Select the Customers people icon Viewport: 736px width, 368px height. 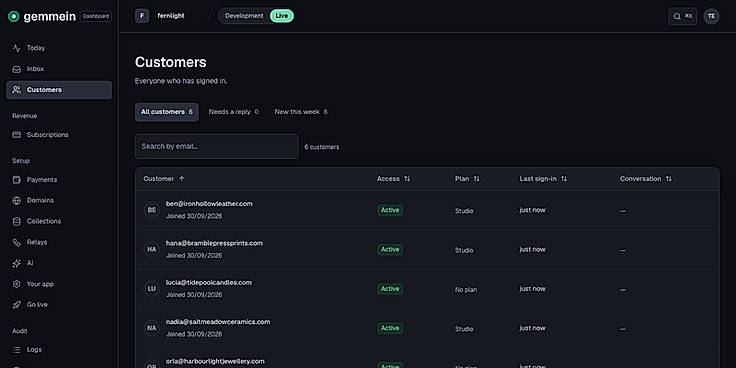click(x=16, y=90)
